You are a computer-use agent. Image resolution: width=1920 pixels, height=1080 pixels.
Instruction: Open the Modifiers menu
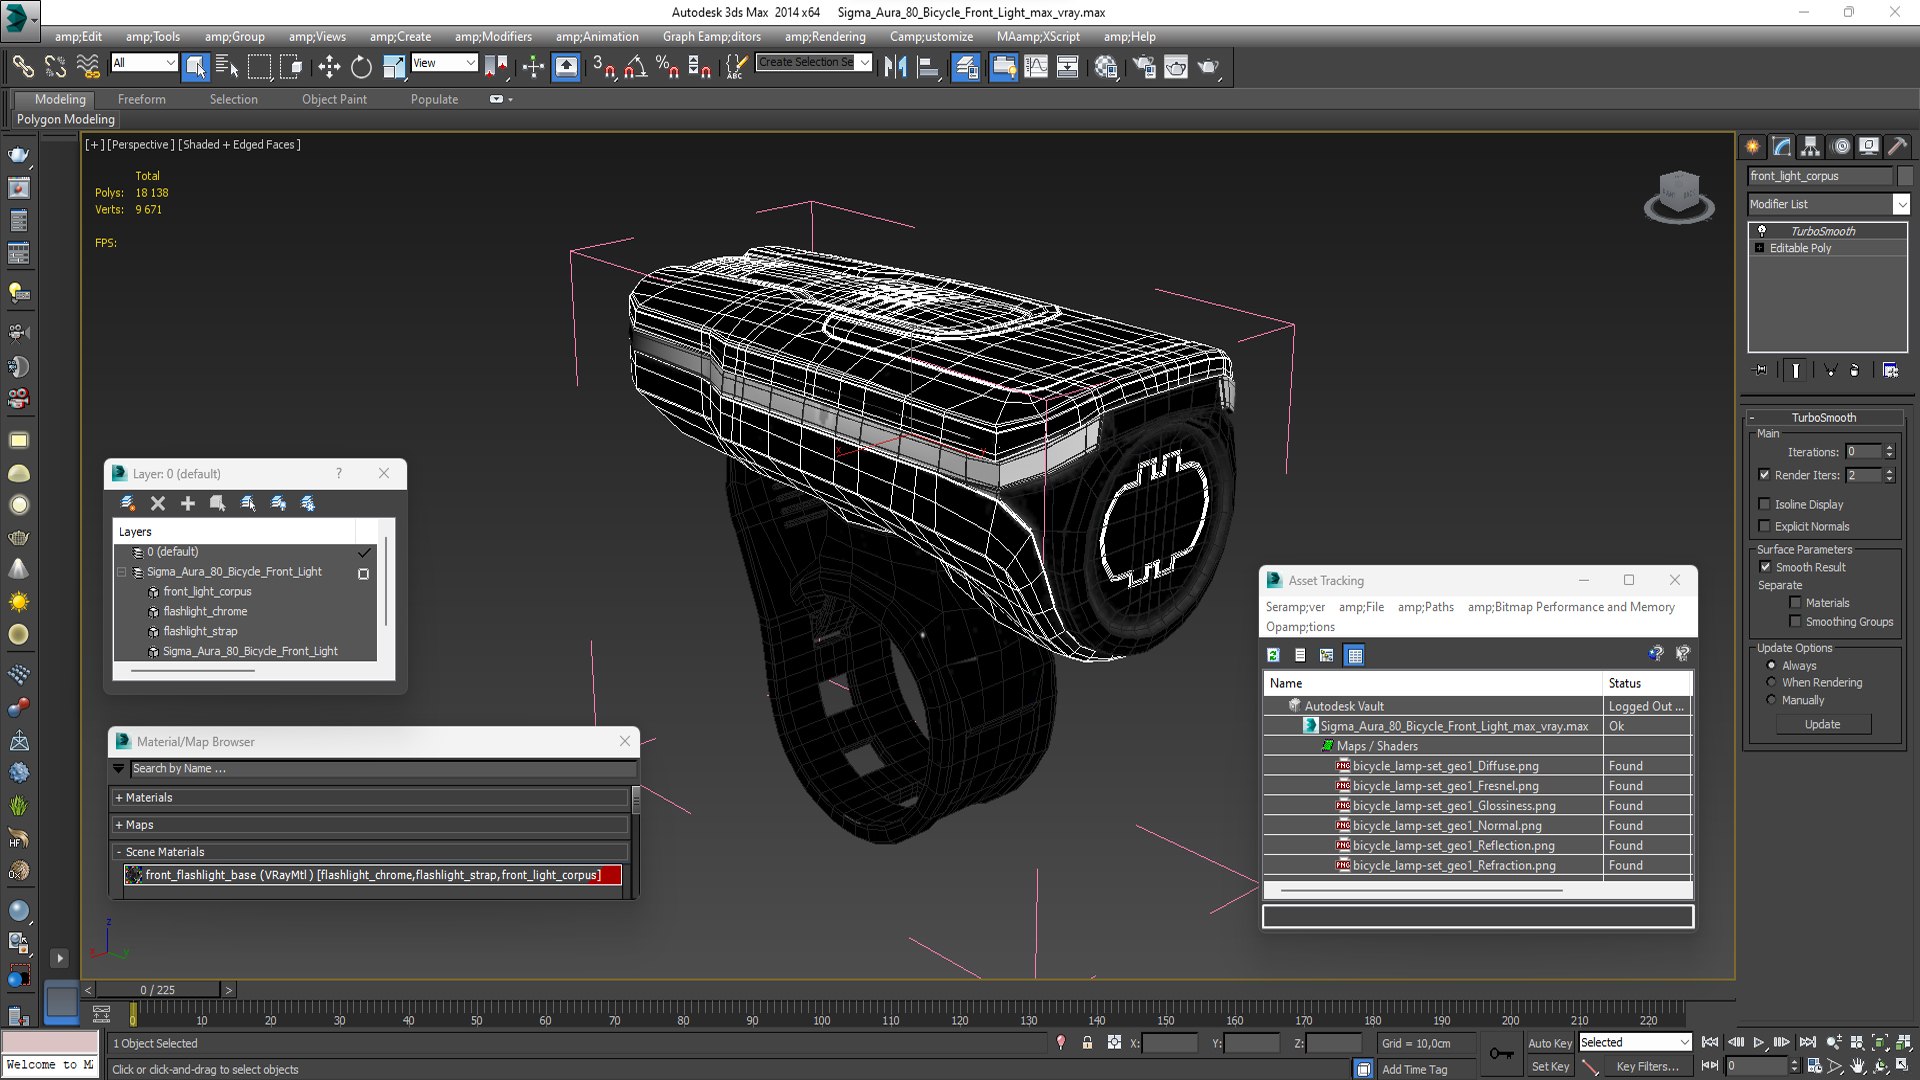point(493,36)
